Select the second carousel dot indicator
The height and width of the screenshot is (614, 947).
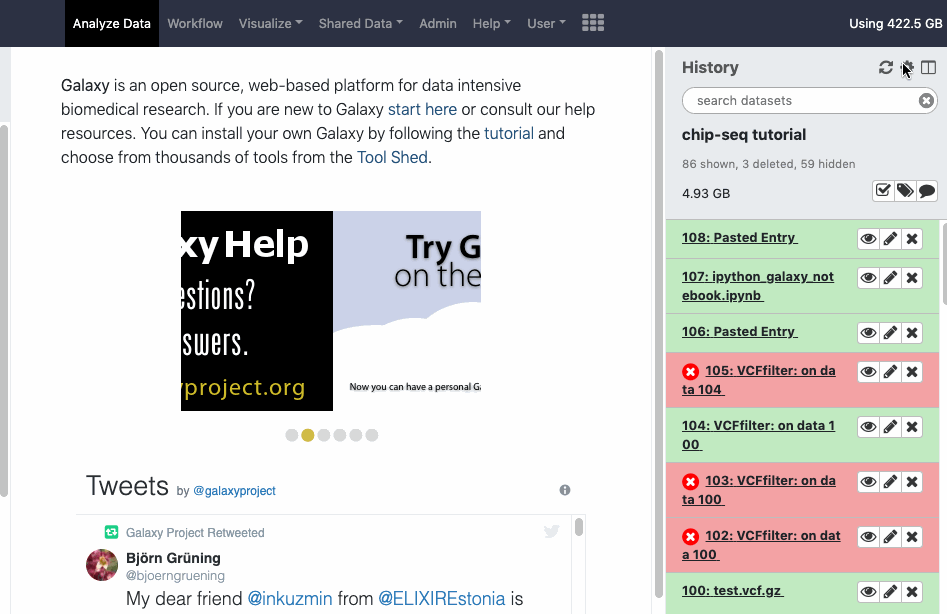[x=308, y=435]
